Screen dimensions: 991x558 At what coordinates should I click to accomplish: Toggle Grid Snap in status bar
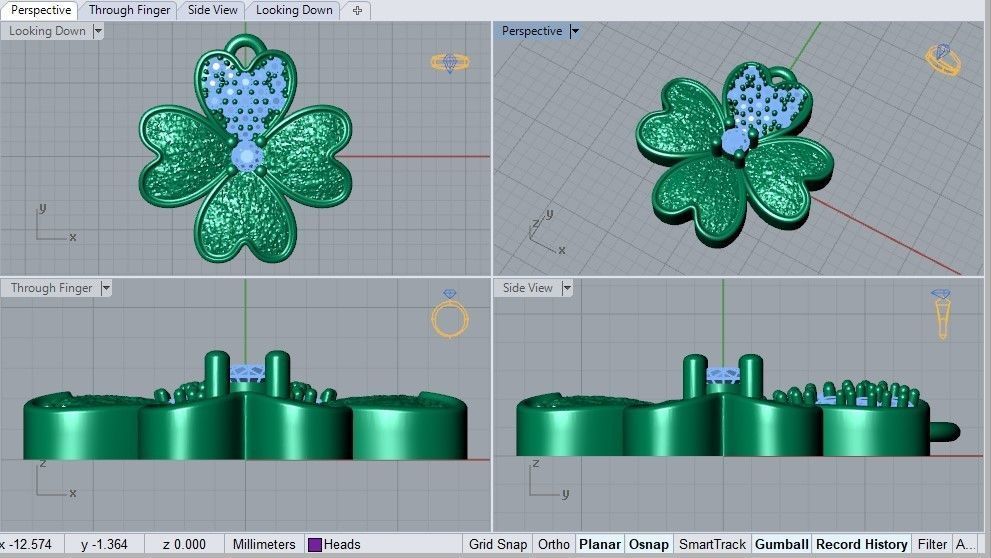(497, 544)
